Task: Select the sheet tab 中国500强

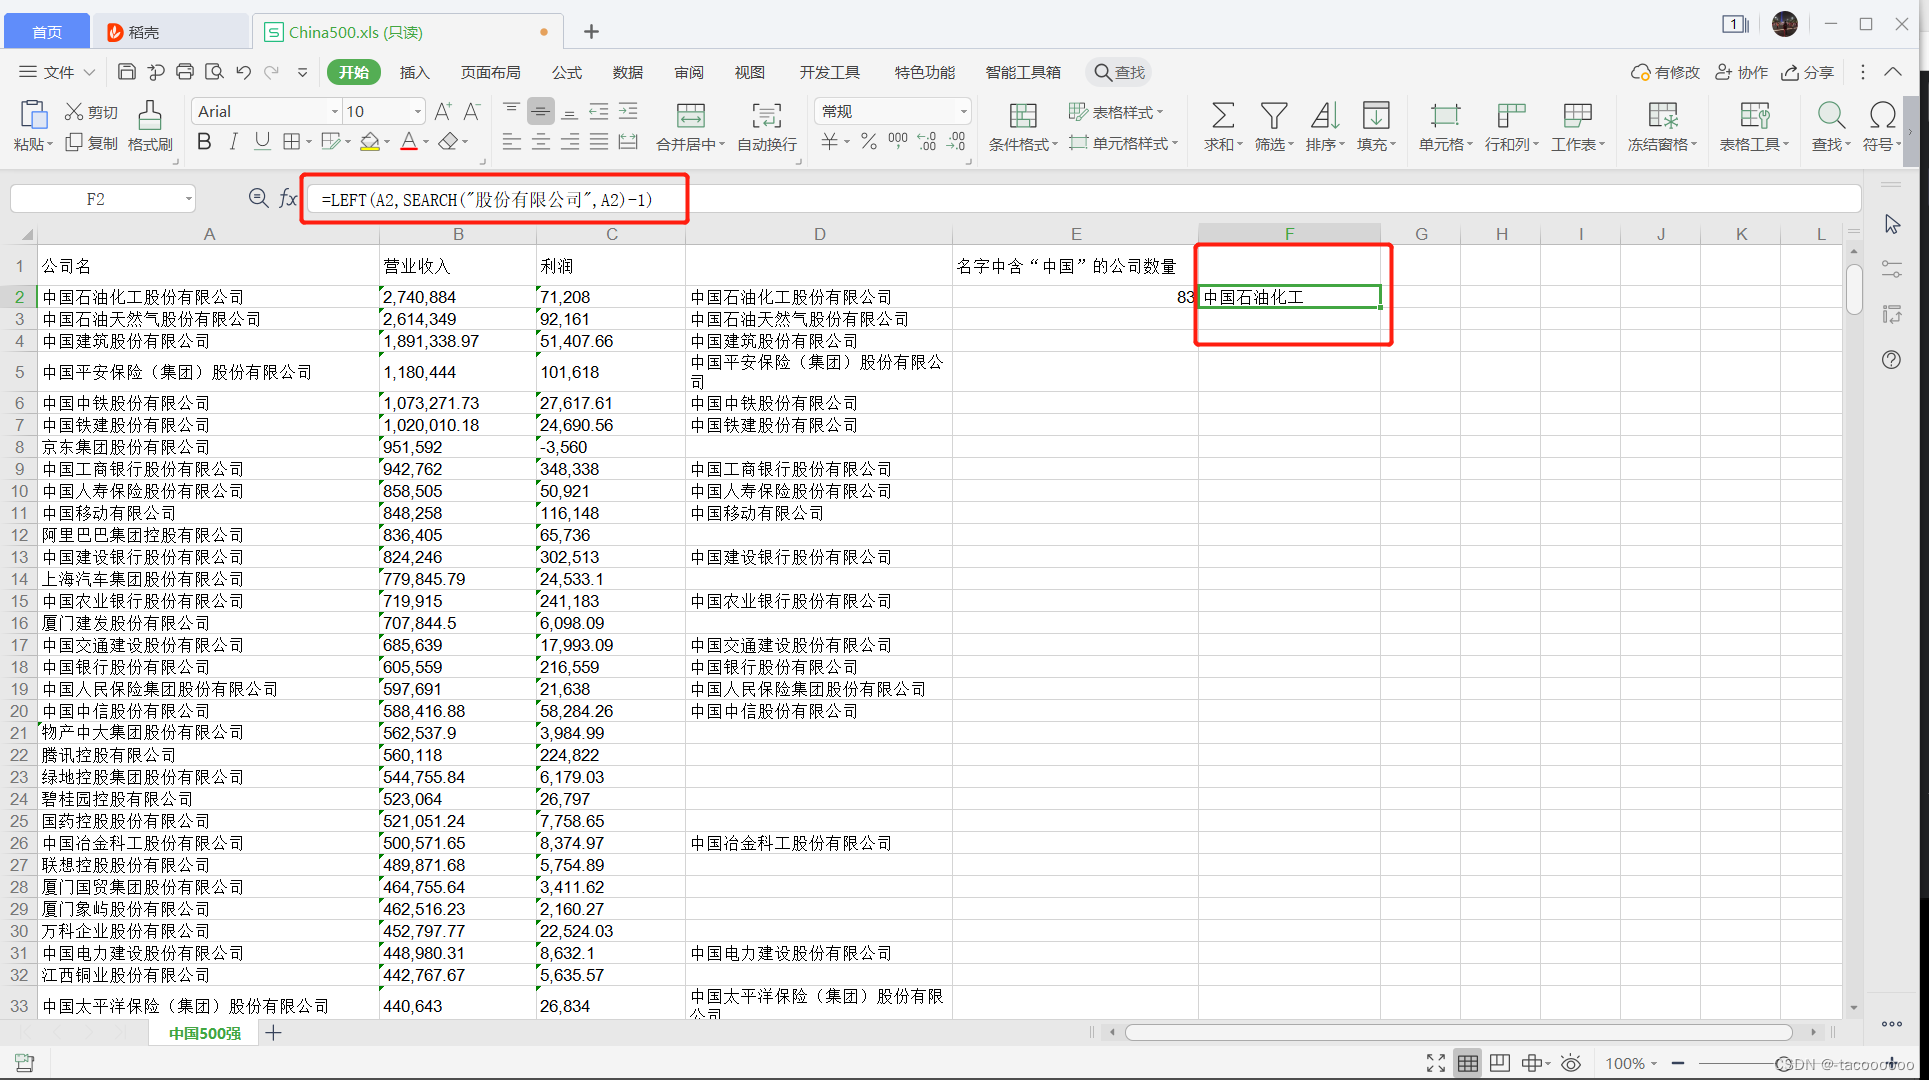Action: [x=204, y=1033]
